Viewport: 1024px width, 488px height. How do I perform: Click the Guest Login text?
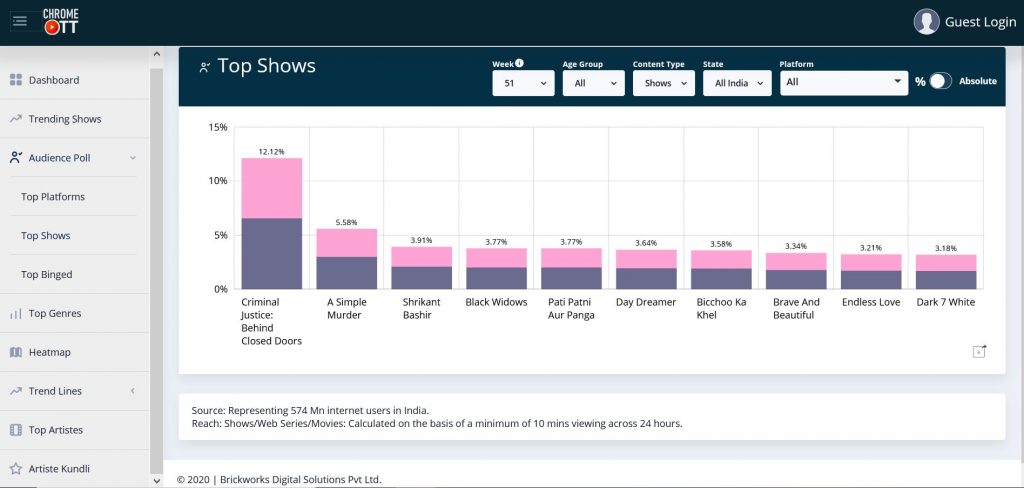point(980,22)
